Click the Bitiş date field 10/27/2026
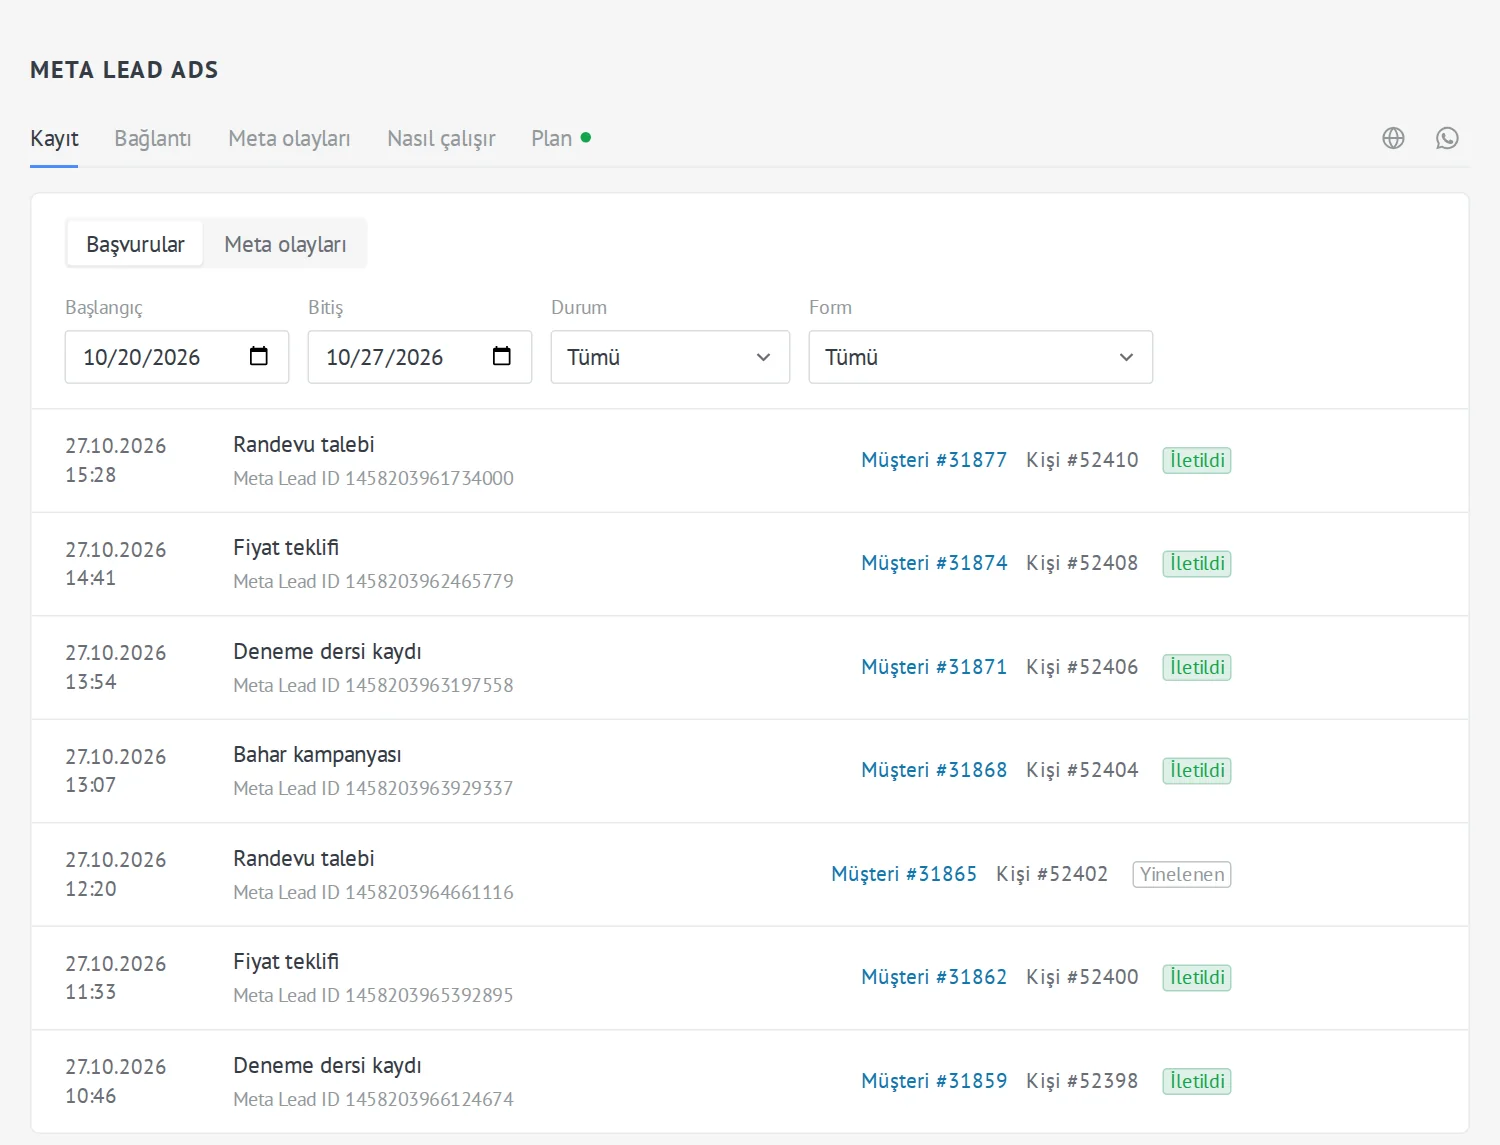This screenshot has height=1145, width=1500. [420, 357]
